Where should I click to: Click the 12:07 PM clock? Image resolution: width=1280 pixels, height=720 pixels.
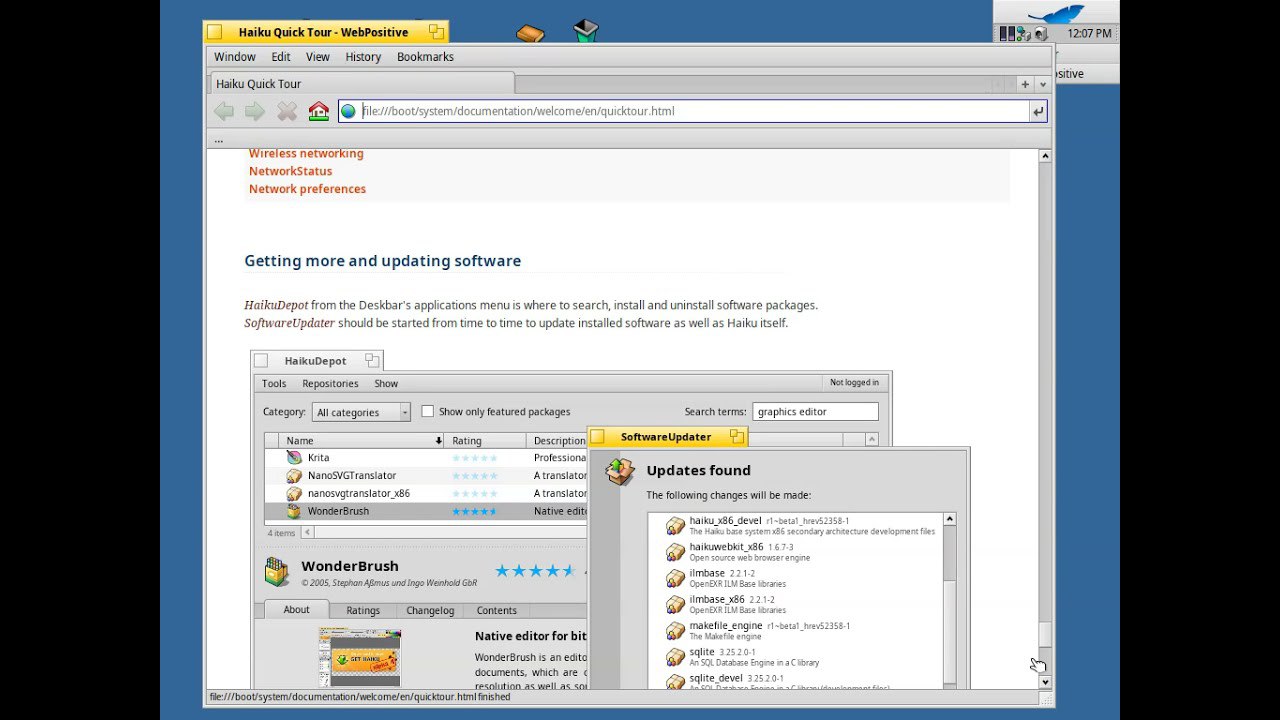1089,33
